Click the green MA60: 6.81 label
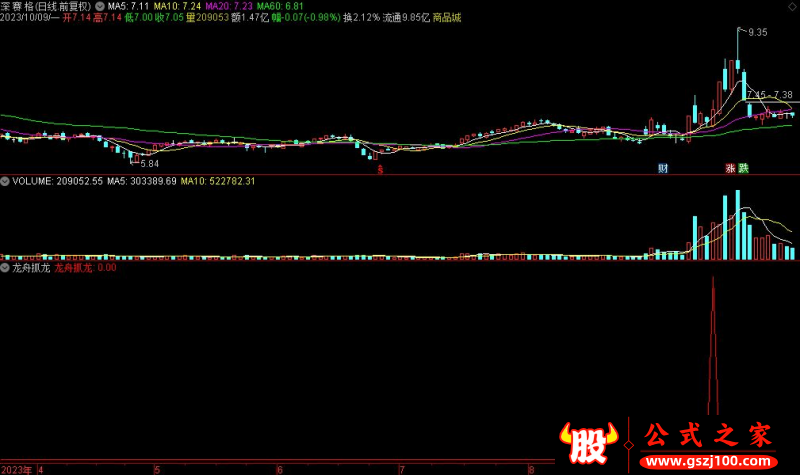 pyautogui.click(x=280, y=7)
